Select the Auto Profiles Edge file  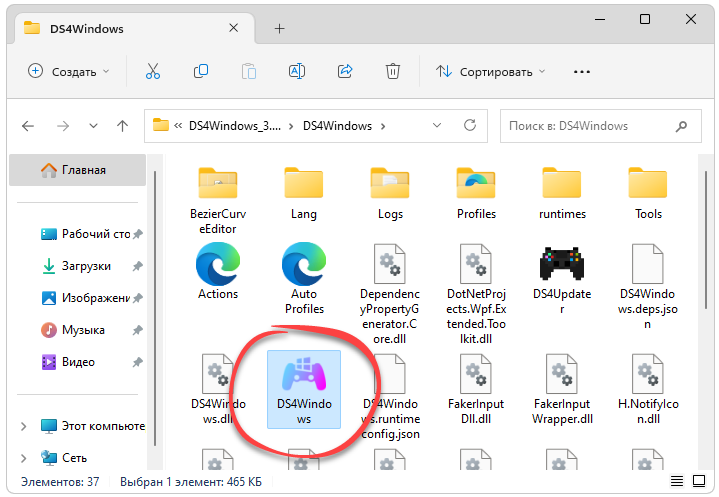[x=304, y=279]
